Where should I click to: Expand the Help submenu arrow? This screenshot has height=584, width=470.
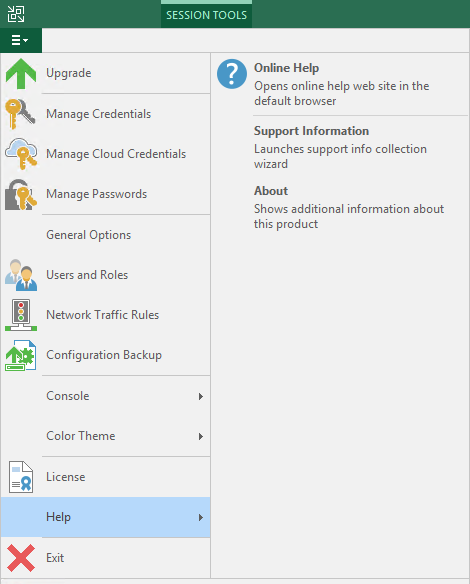201,517
